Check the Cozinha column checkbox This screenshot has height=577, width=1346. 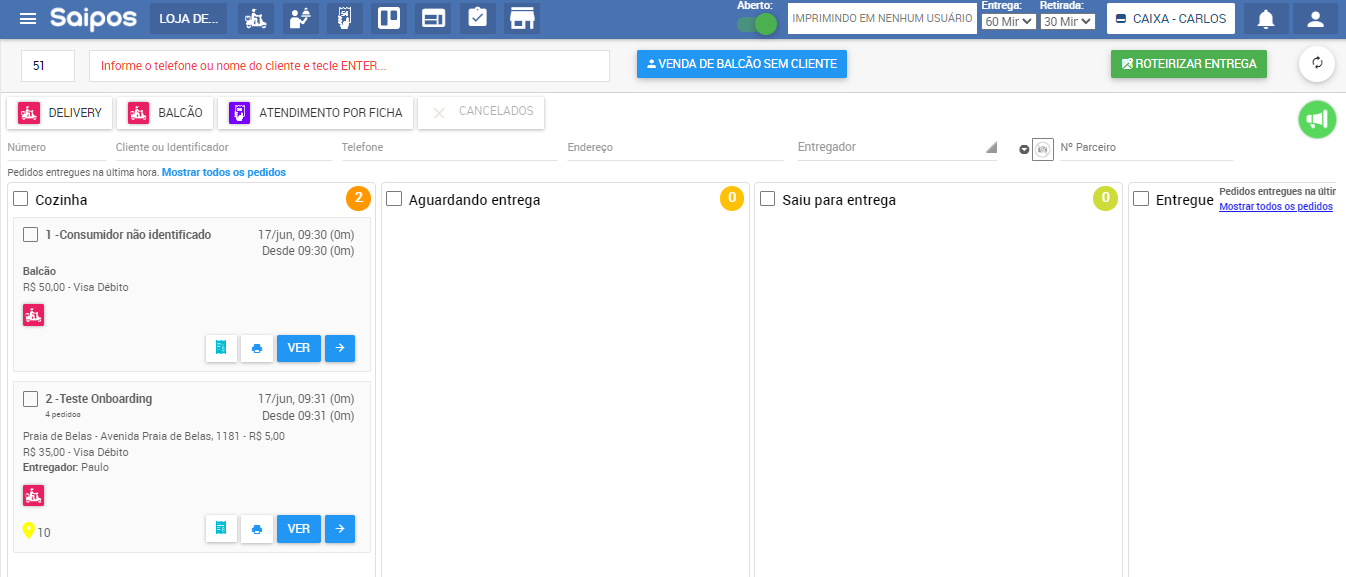(21, 199)
